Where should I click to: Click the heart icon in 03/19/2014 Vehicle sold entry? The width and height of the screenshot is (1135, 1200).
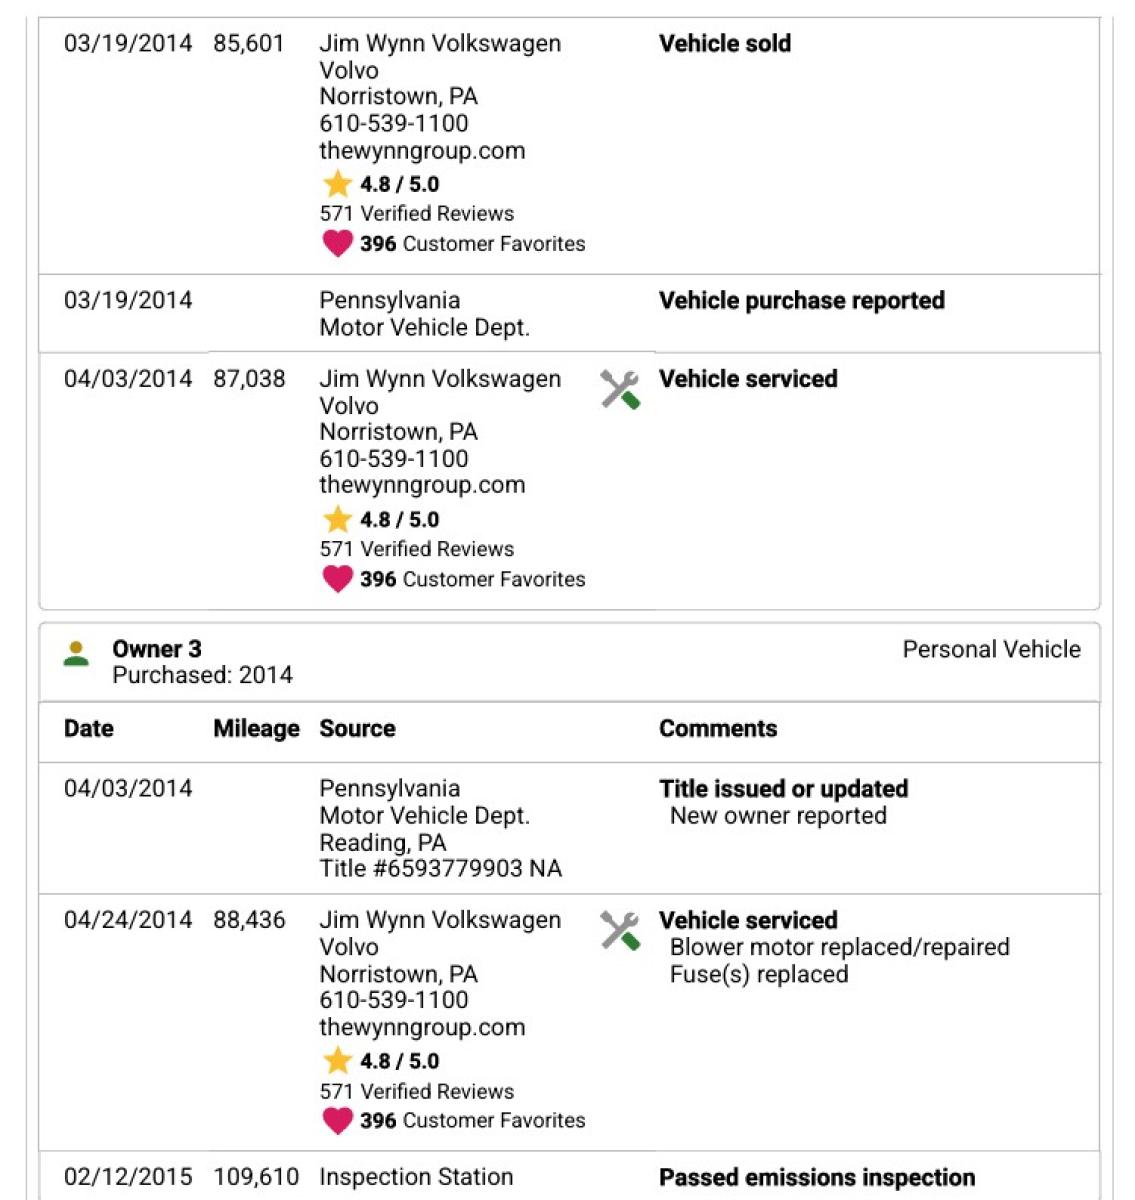point(337,243)
